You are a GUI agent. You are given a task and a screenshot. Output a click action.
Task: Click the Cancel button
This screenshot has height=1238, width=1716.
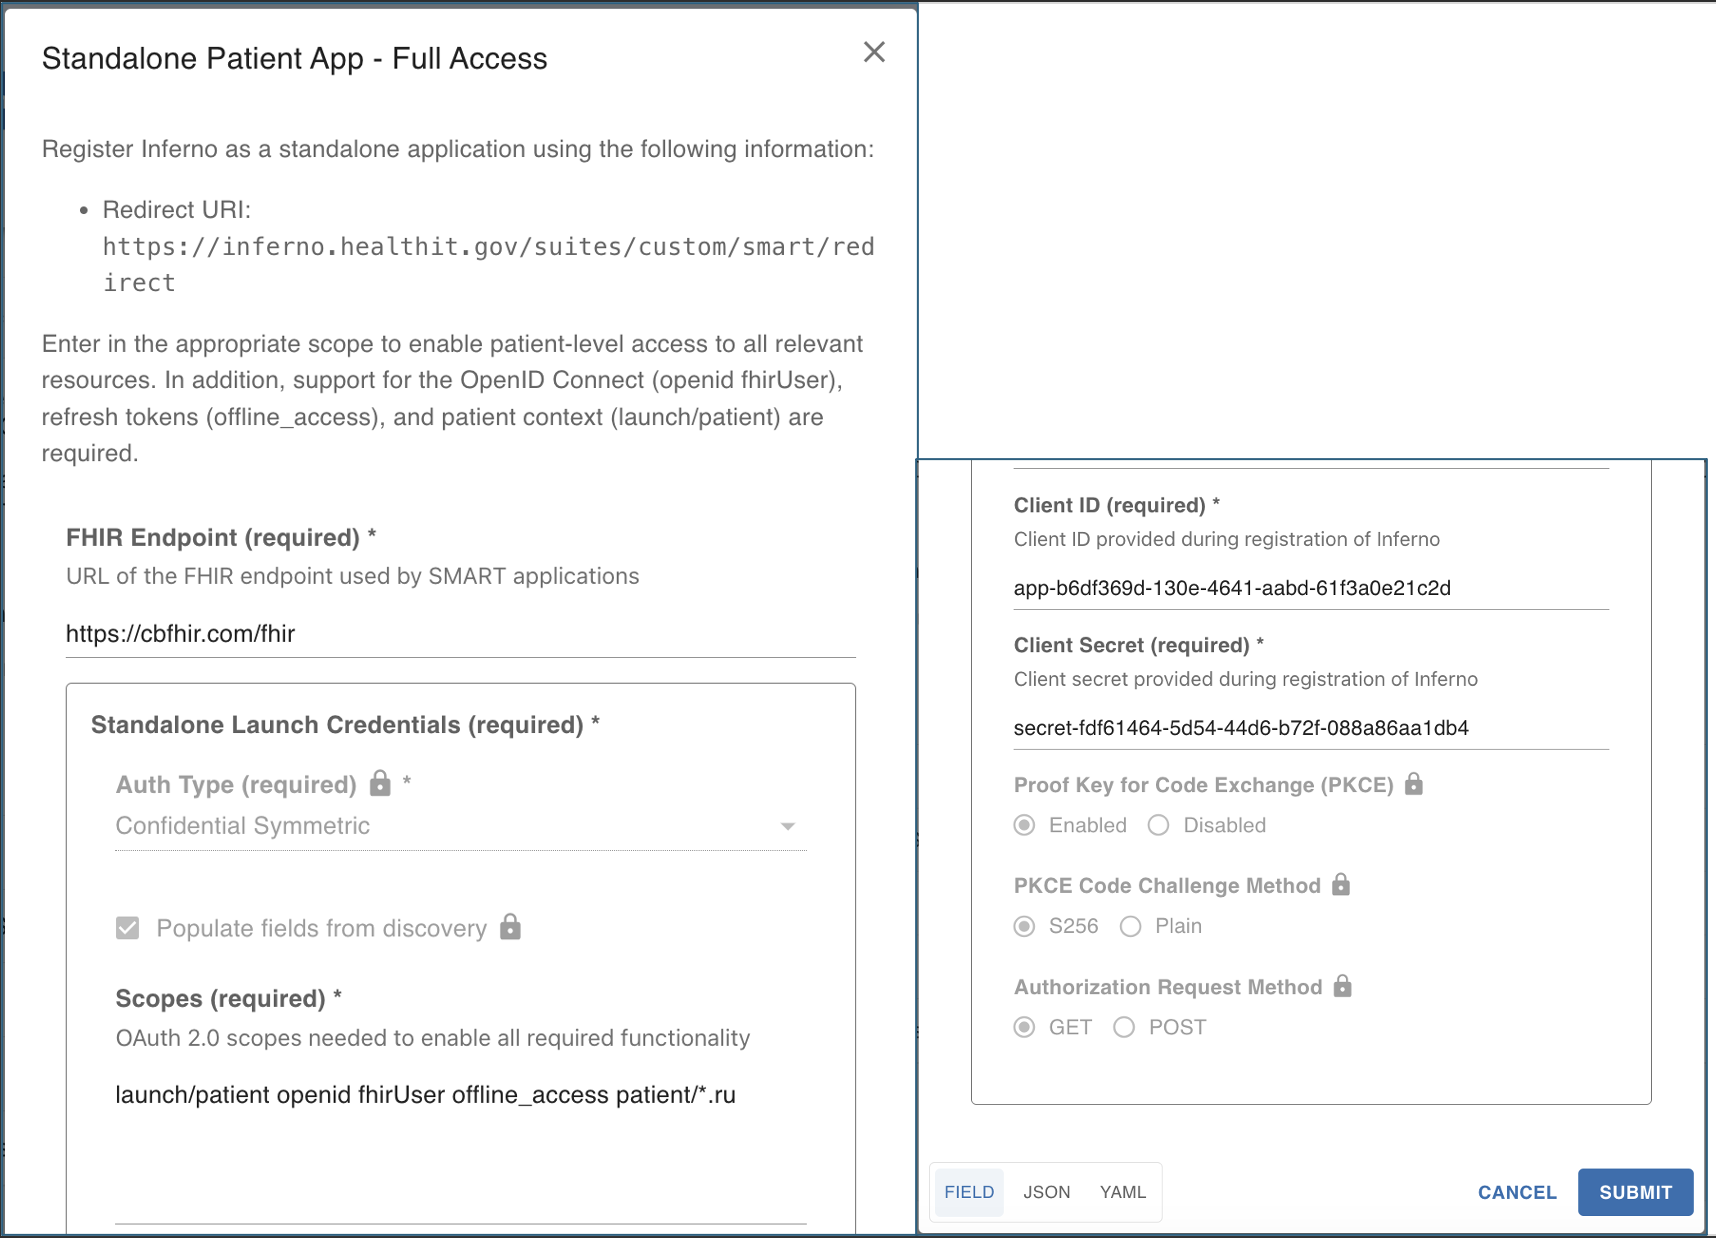(x=1516, y=1192)
